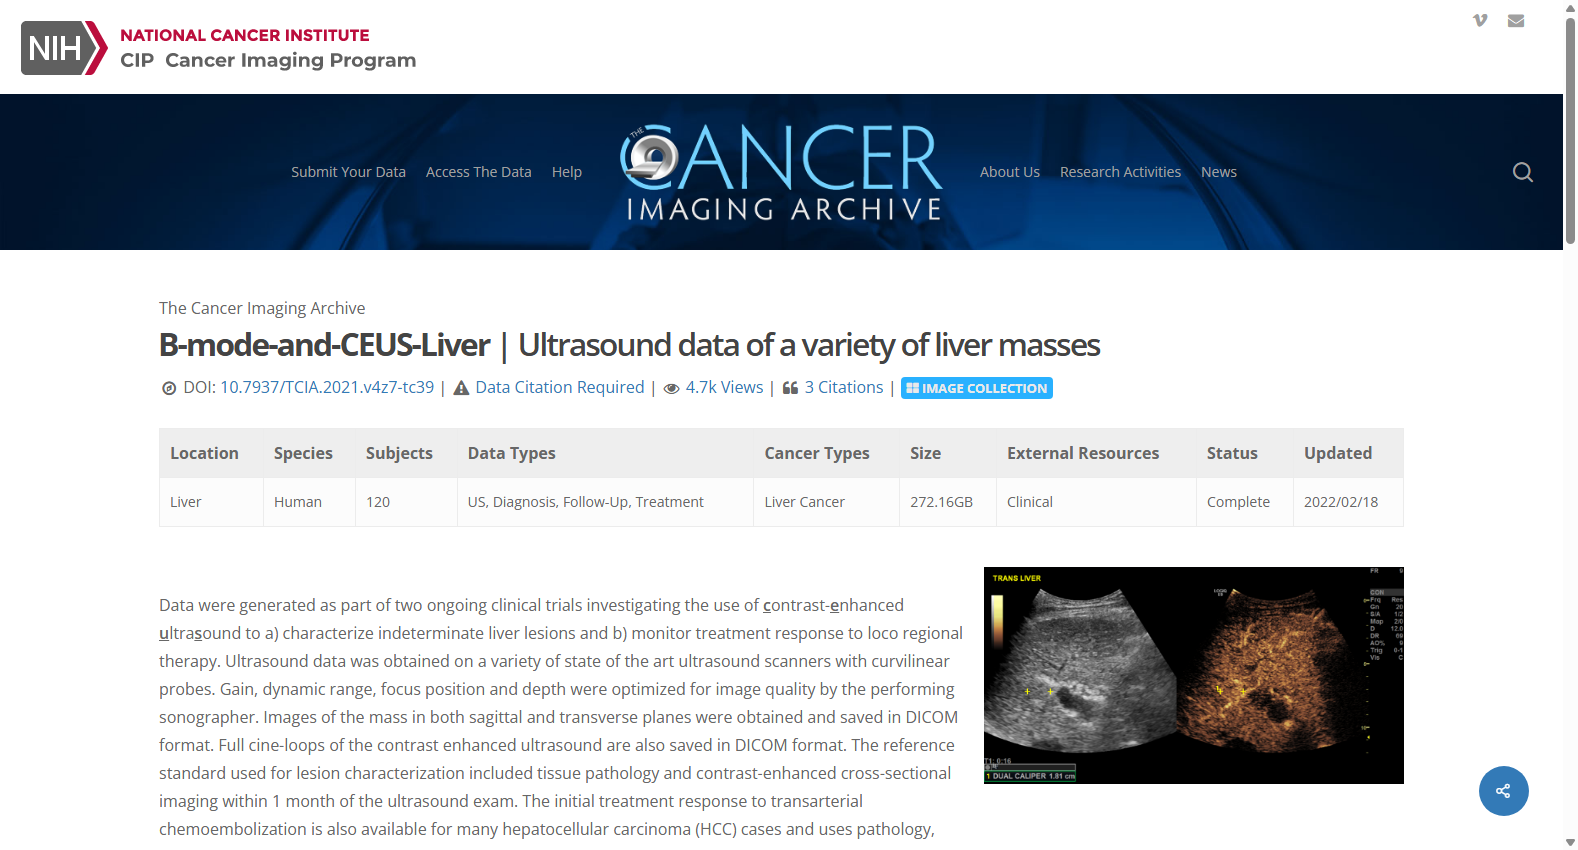Open Submit Your Data menu
This screenshot has height=850, width=1578.
click(x=348, y=172)
